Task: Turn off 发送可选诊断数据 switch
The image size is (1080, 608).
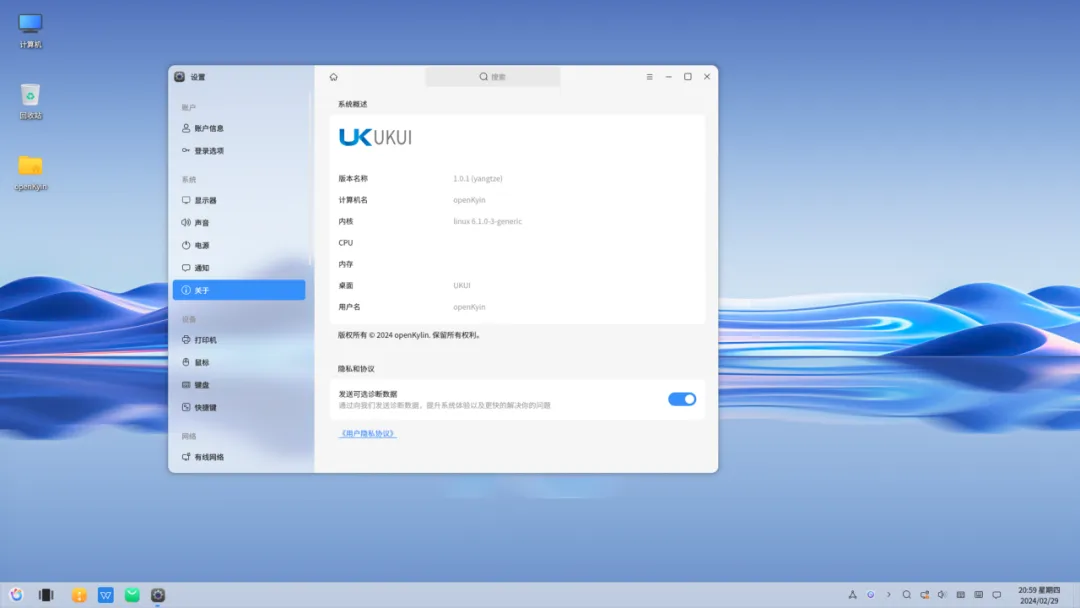Action: (x=682, y=399)
